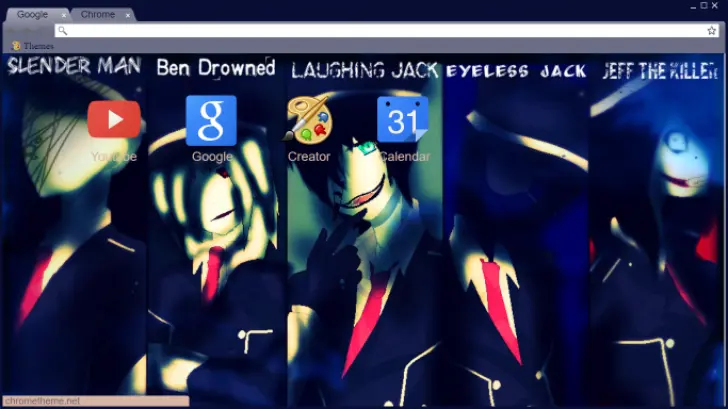Switch to the Chrome tab
Screen dimensions: 728x409
[x=97, y=15]
